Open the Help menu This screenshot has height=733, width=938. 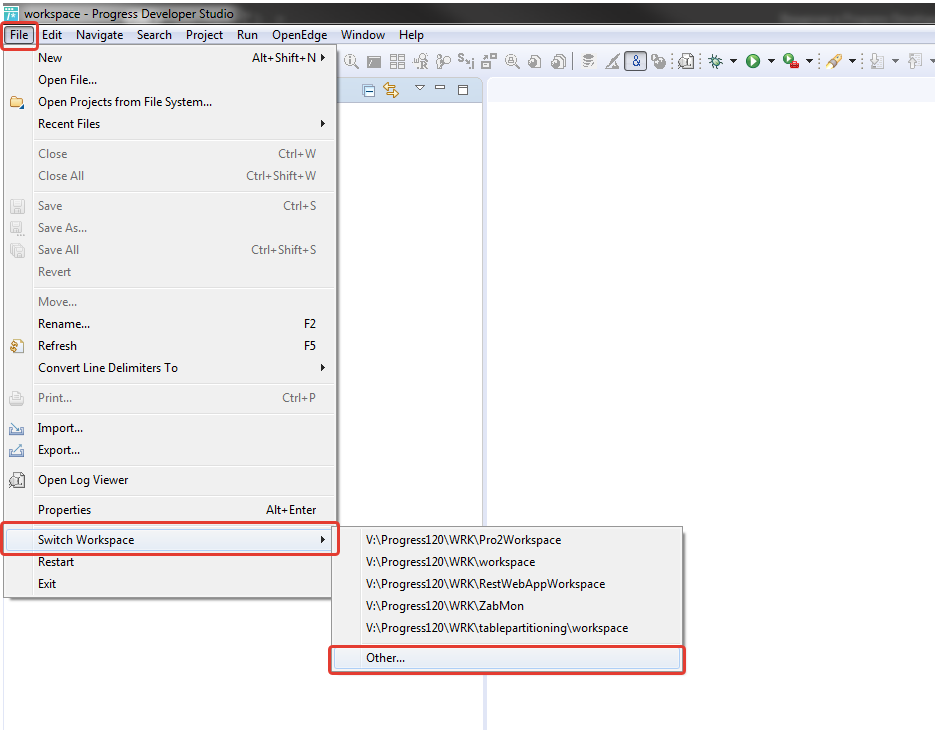point(412,35)
